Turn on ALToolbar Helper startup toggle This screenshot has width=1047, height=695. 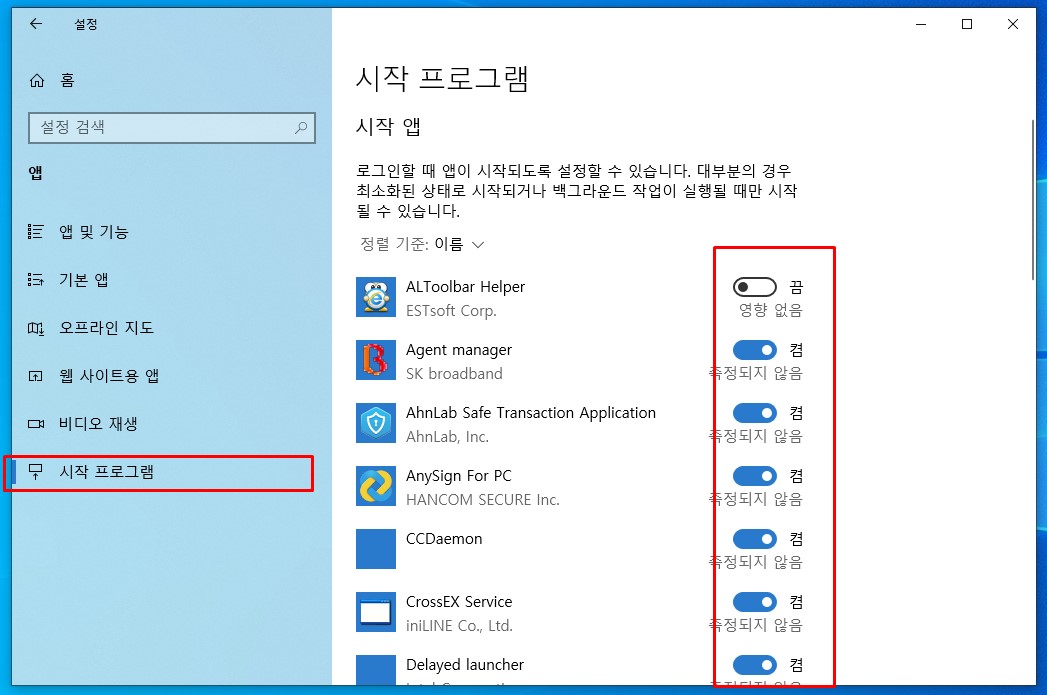(755, 287)
